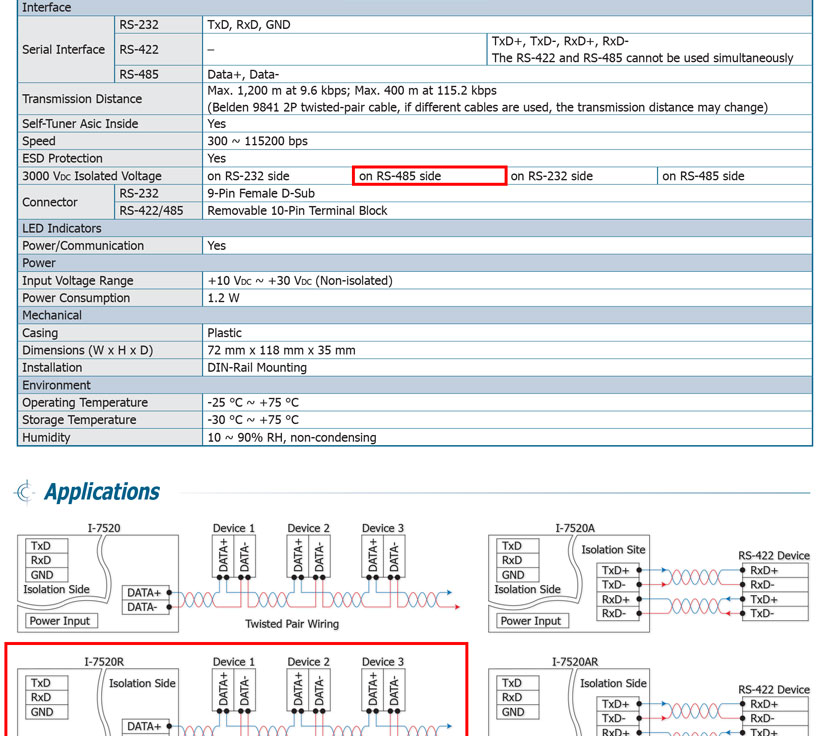This screenshot has width=830, height=736.
Task: Select the "Plastic" value
Action: coord(224,333)
